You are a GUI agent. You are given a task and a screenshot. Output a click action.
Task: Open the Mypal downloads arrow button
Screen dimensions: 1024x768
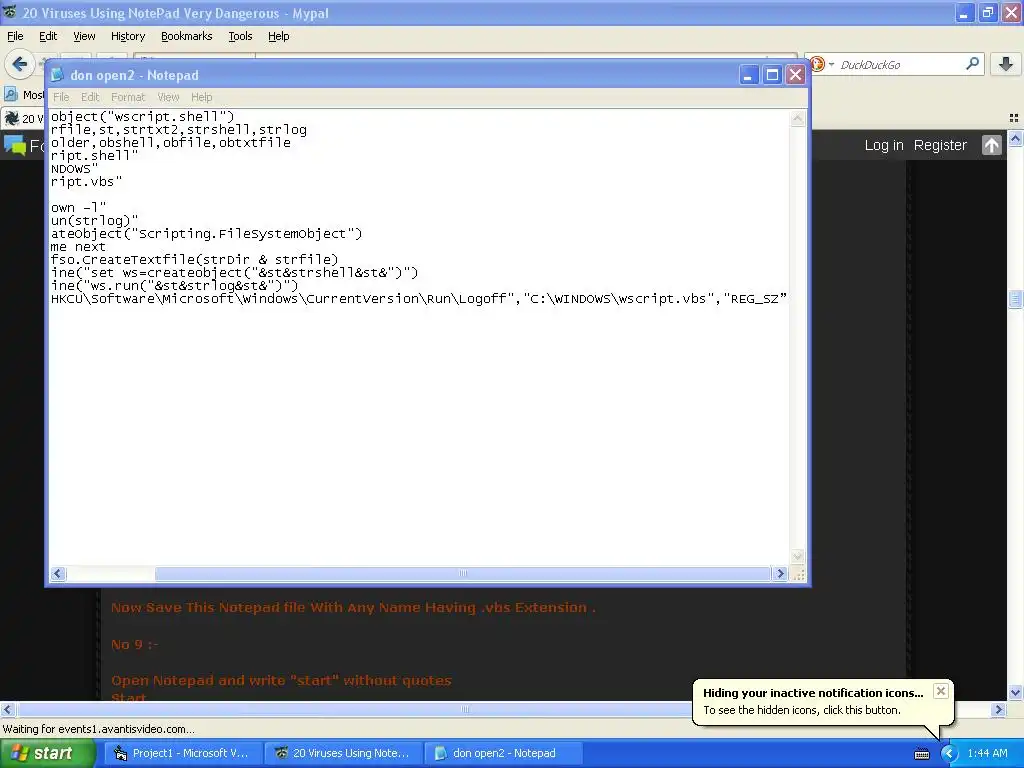pos(1006,64)
